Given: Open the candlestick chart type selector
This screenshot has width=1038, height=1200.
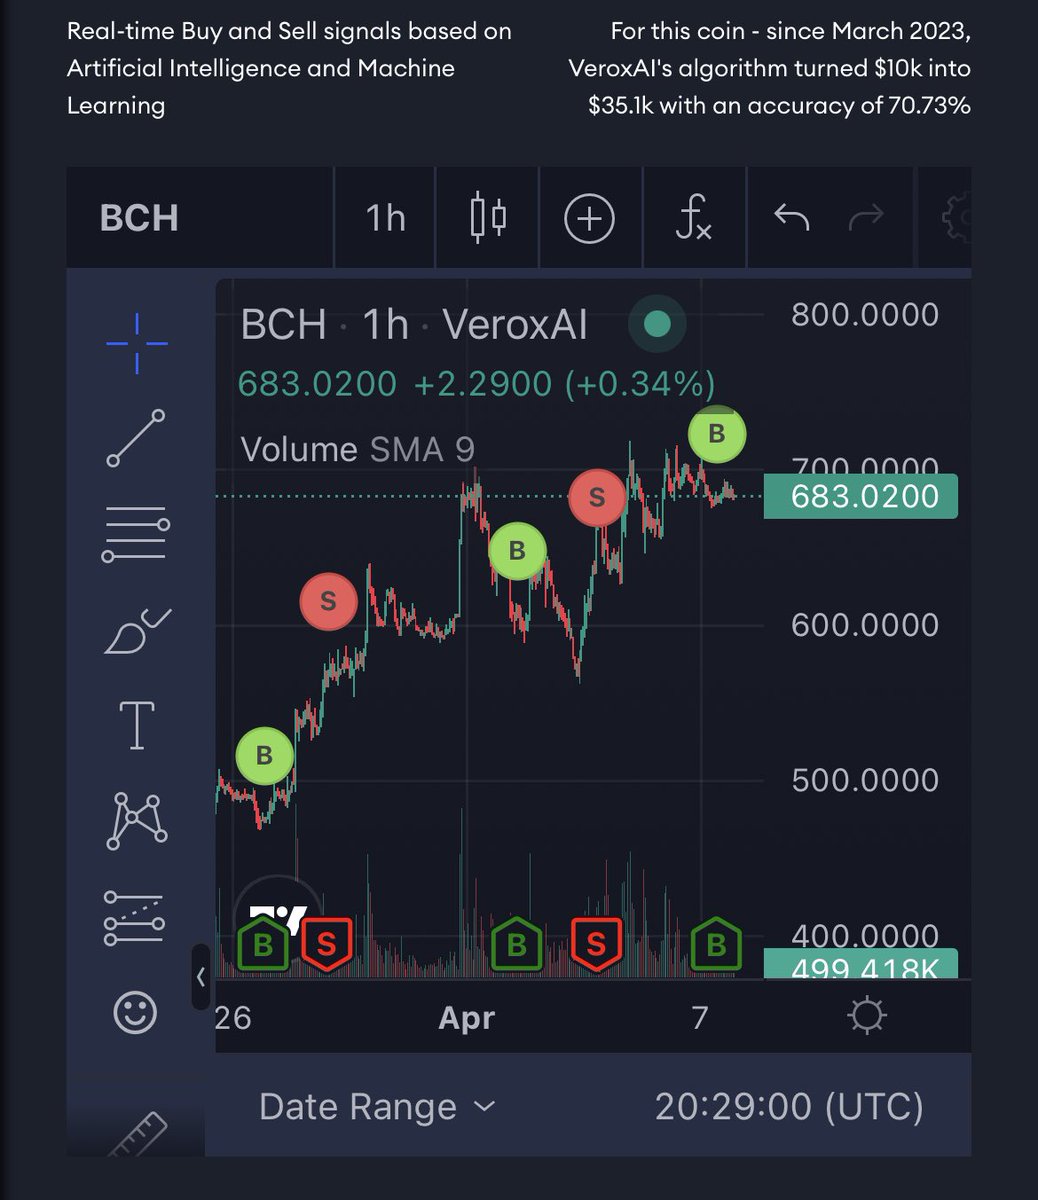Looking at the screenshot, I should pos(488,218).
